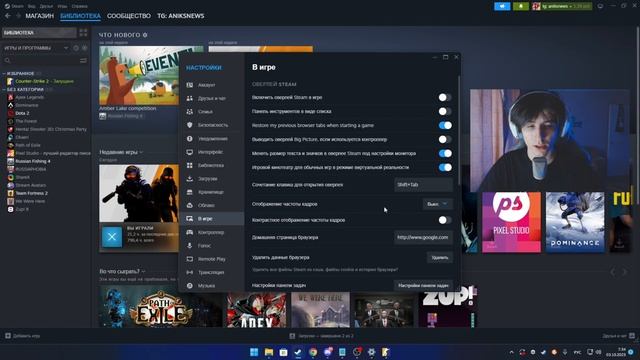
Task: Open the Справка menu
Action: tap(80, 6)
